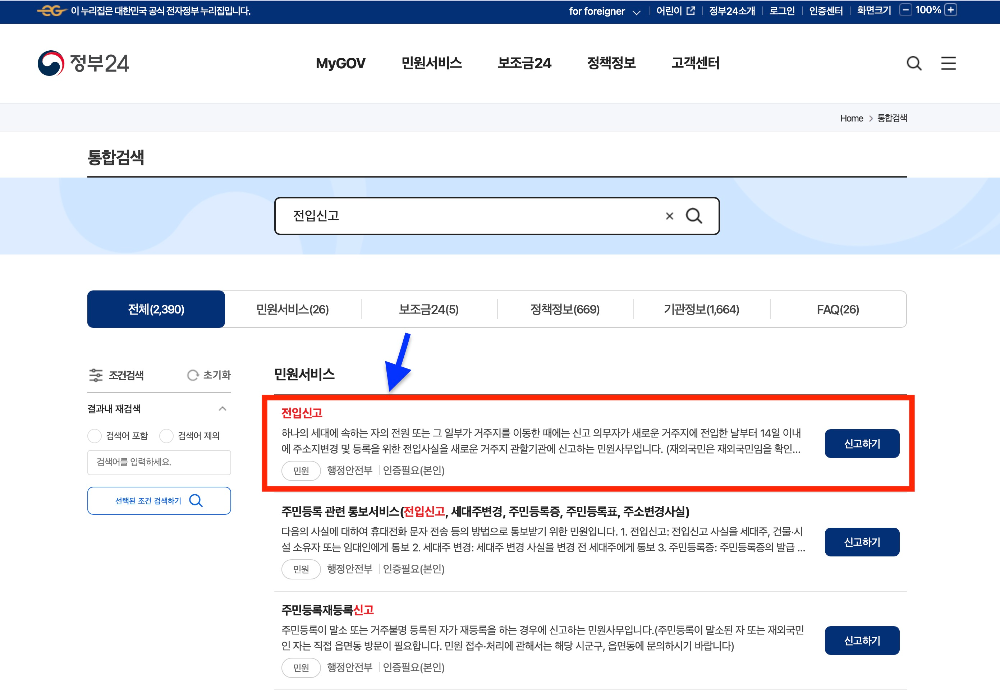Image resolution: width=1000 pixels, height=695 pixels.
Task: Click the 로그인 link in the top bar
Action: [x=781, y=10]
